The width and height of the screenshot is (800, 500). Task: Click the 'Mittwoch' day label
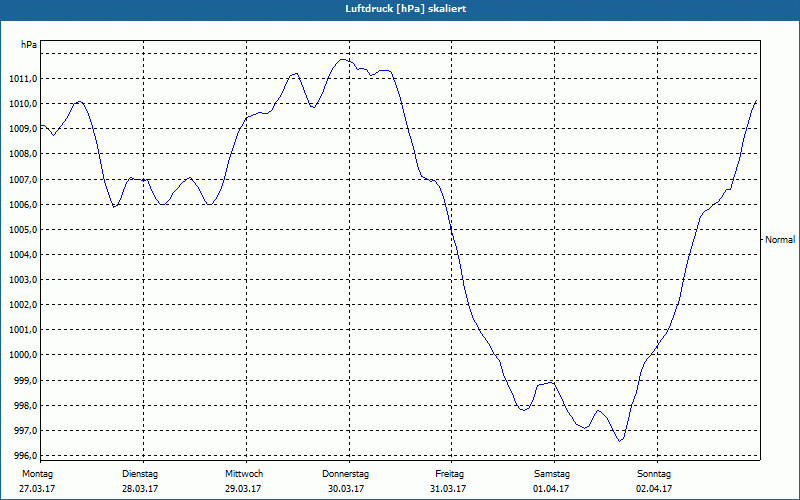244,474
